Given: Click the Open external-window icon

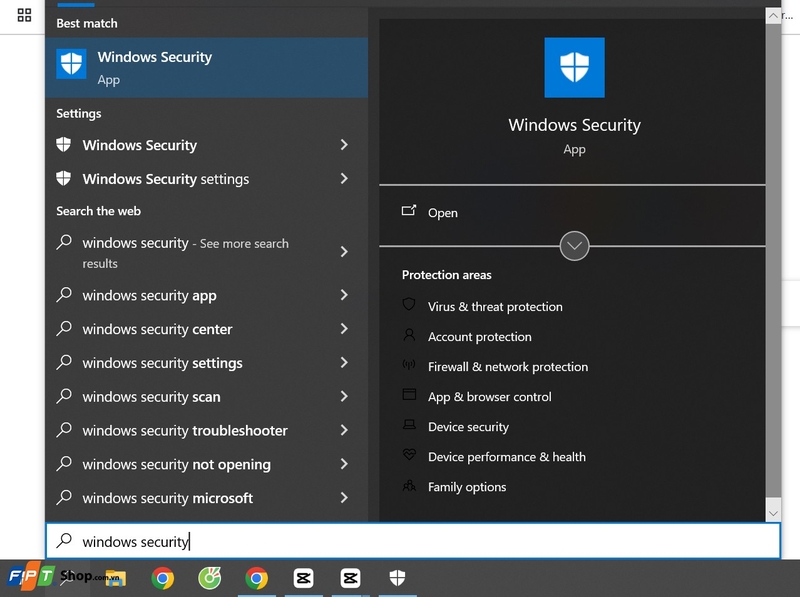Looking at the screenshot, I should point(409,210).
